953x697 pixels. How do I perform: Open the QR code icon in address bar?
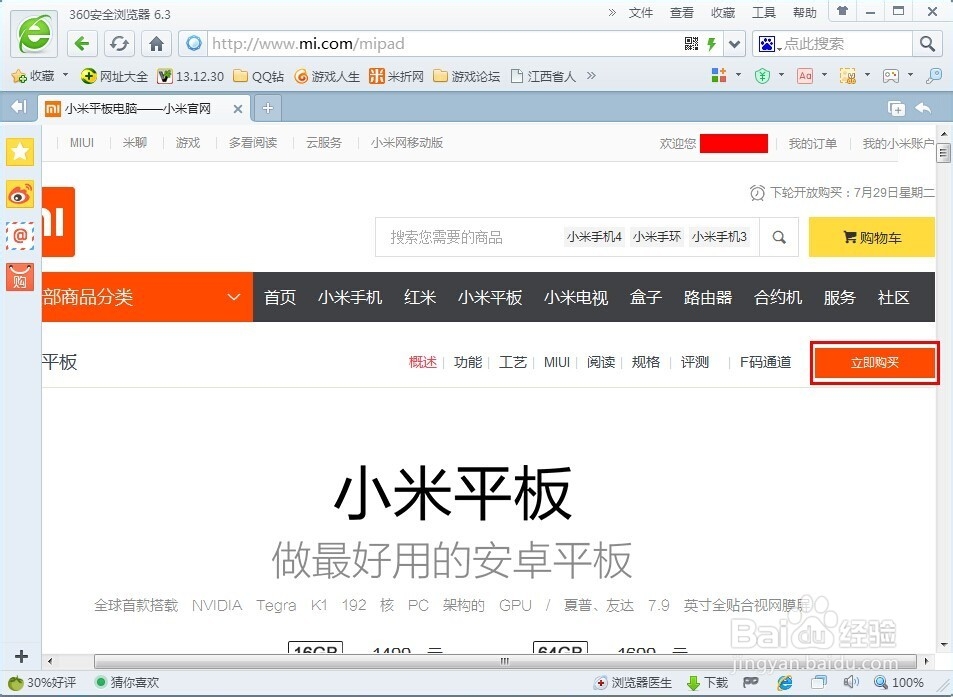click(691, 44)
